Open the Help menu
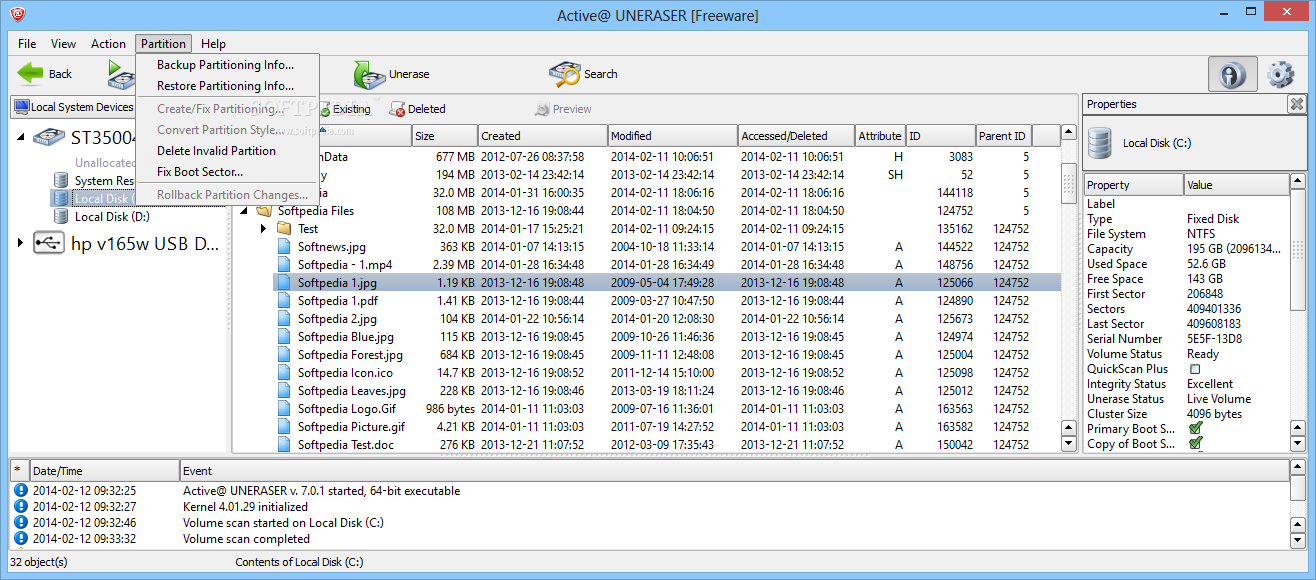 [213, 44]
